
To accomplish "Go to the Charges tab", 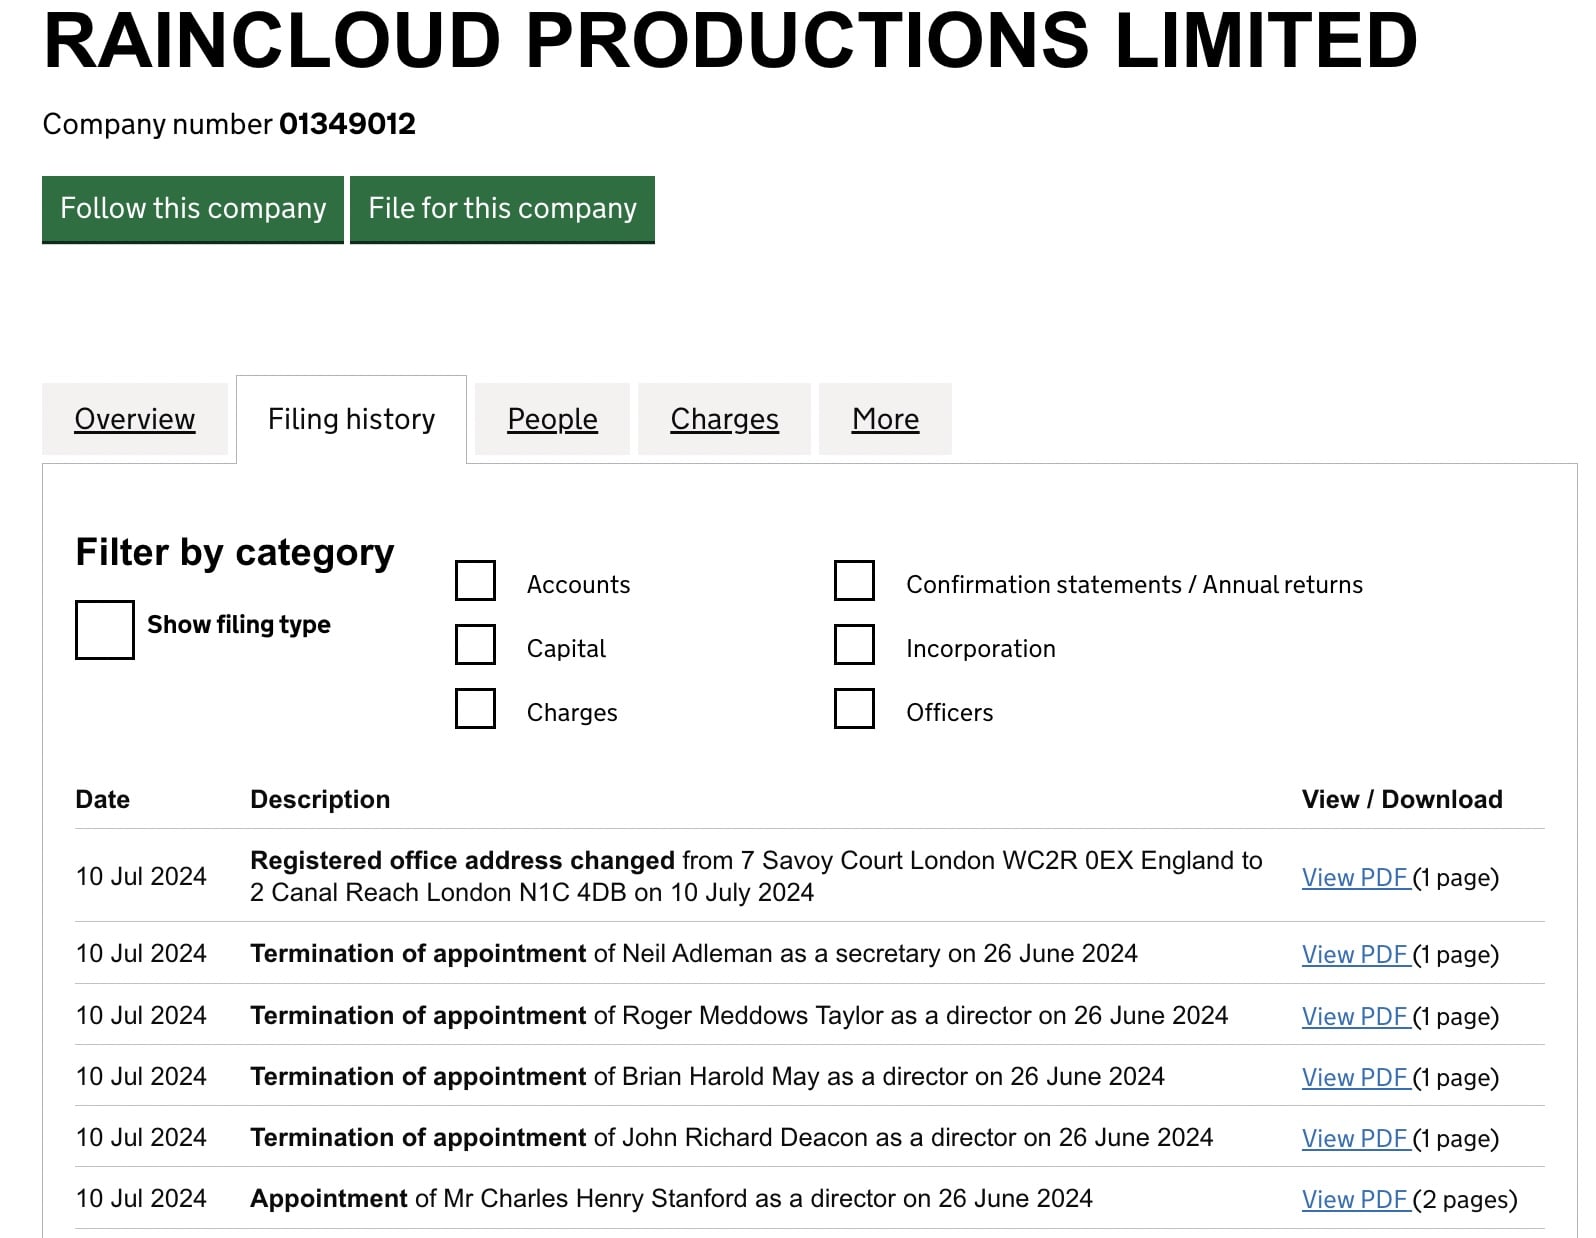I will [x=724, y=419].
